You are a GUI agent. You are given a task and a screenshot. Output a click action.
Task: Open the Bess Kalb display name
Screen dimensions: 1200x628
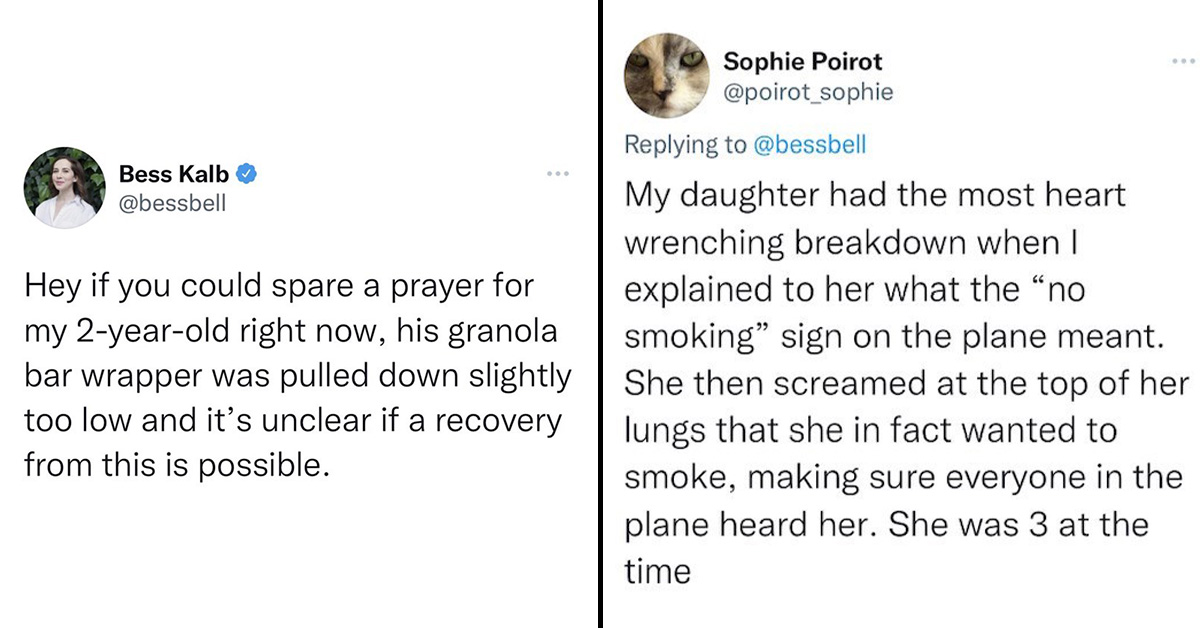pos(174,174)
